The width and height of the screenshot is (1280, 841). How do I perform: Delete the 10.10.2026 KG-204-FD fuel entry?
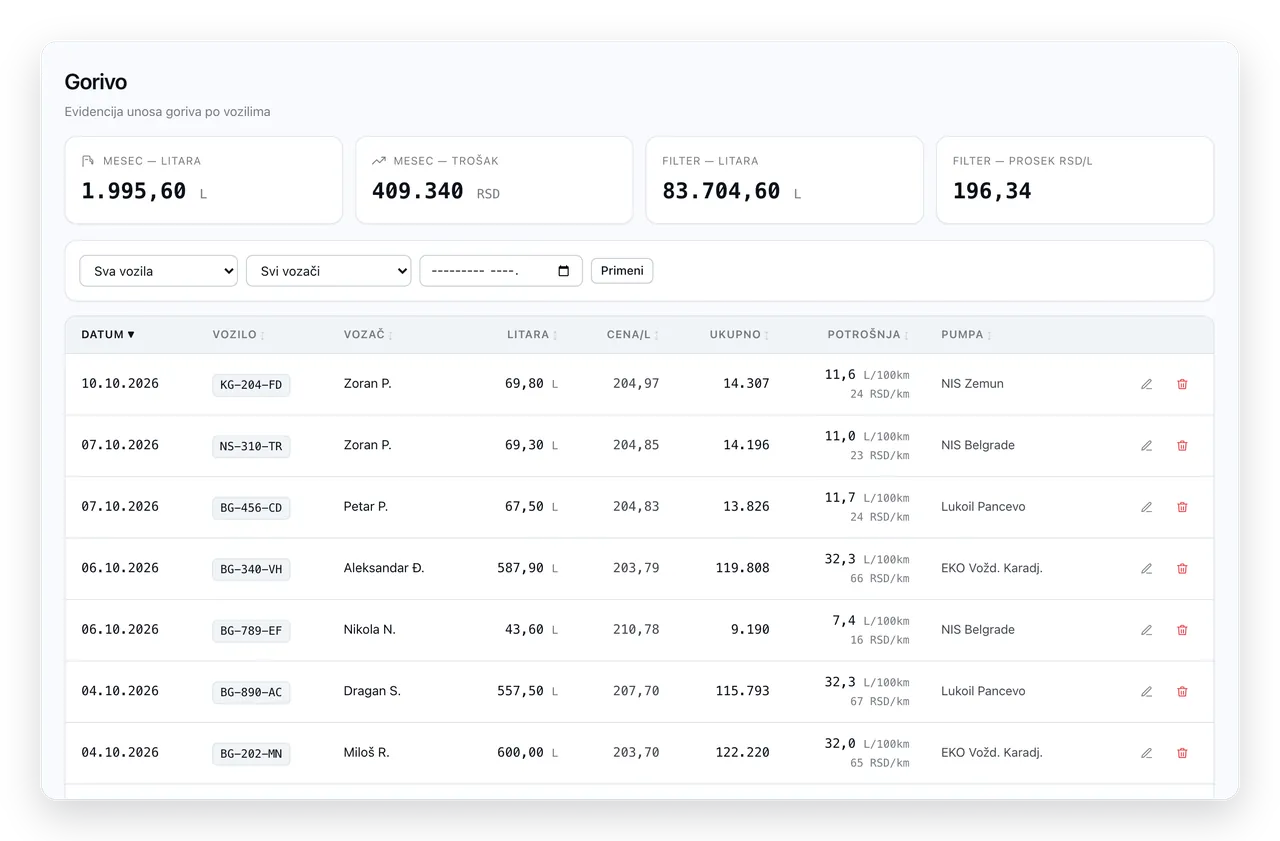pyautogui.click(x=1182, y=384)
